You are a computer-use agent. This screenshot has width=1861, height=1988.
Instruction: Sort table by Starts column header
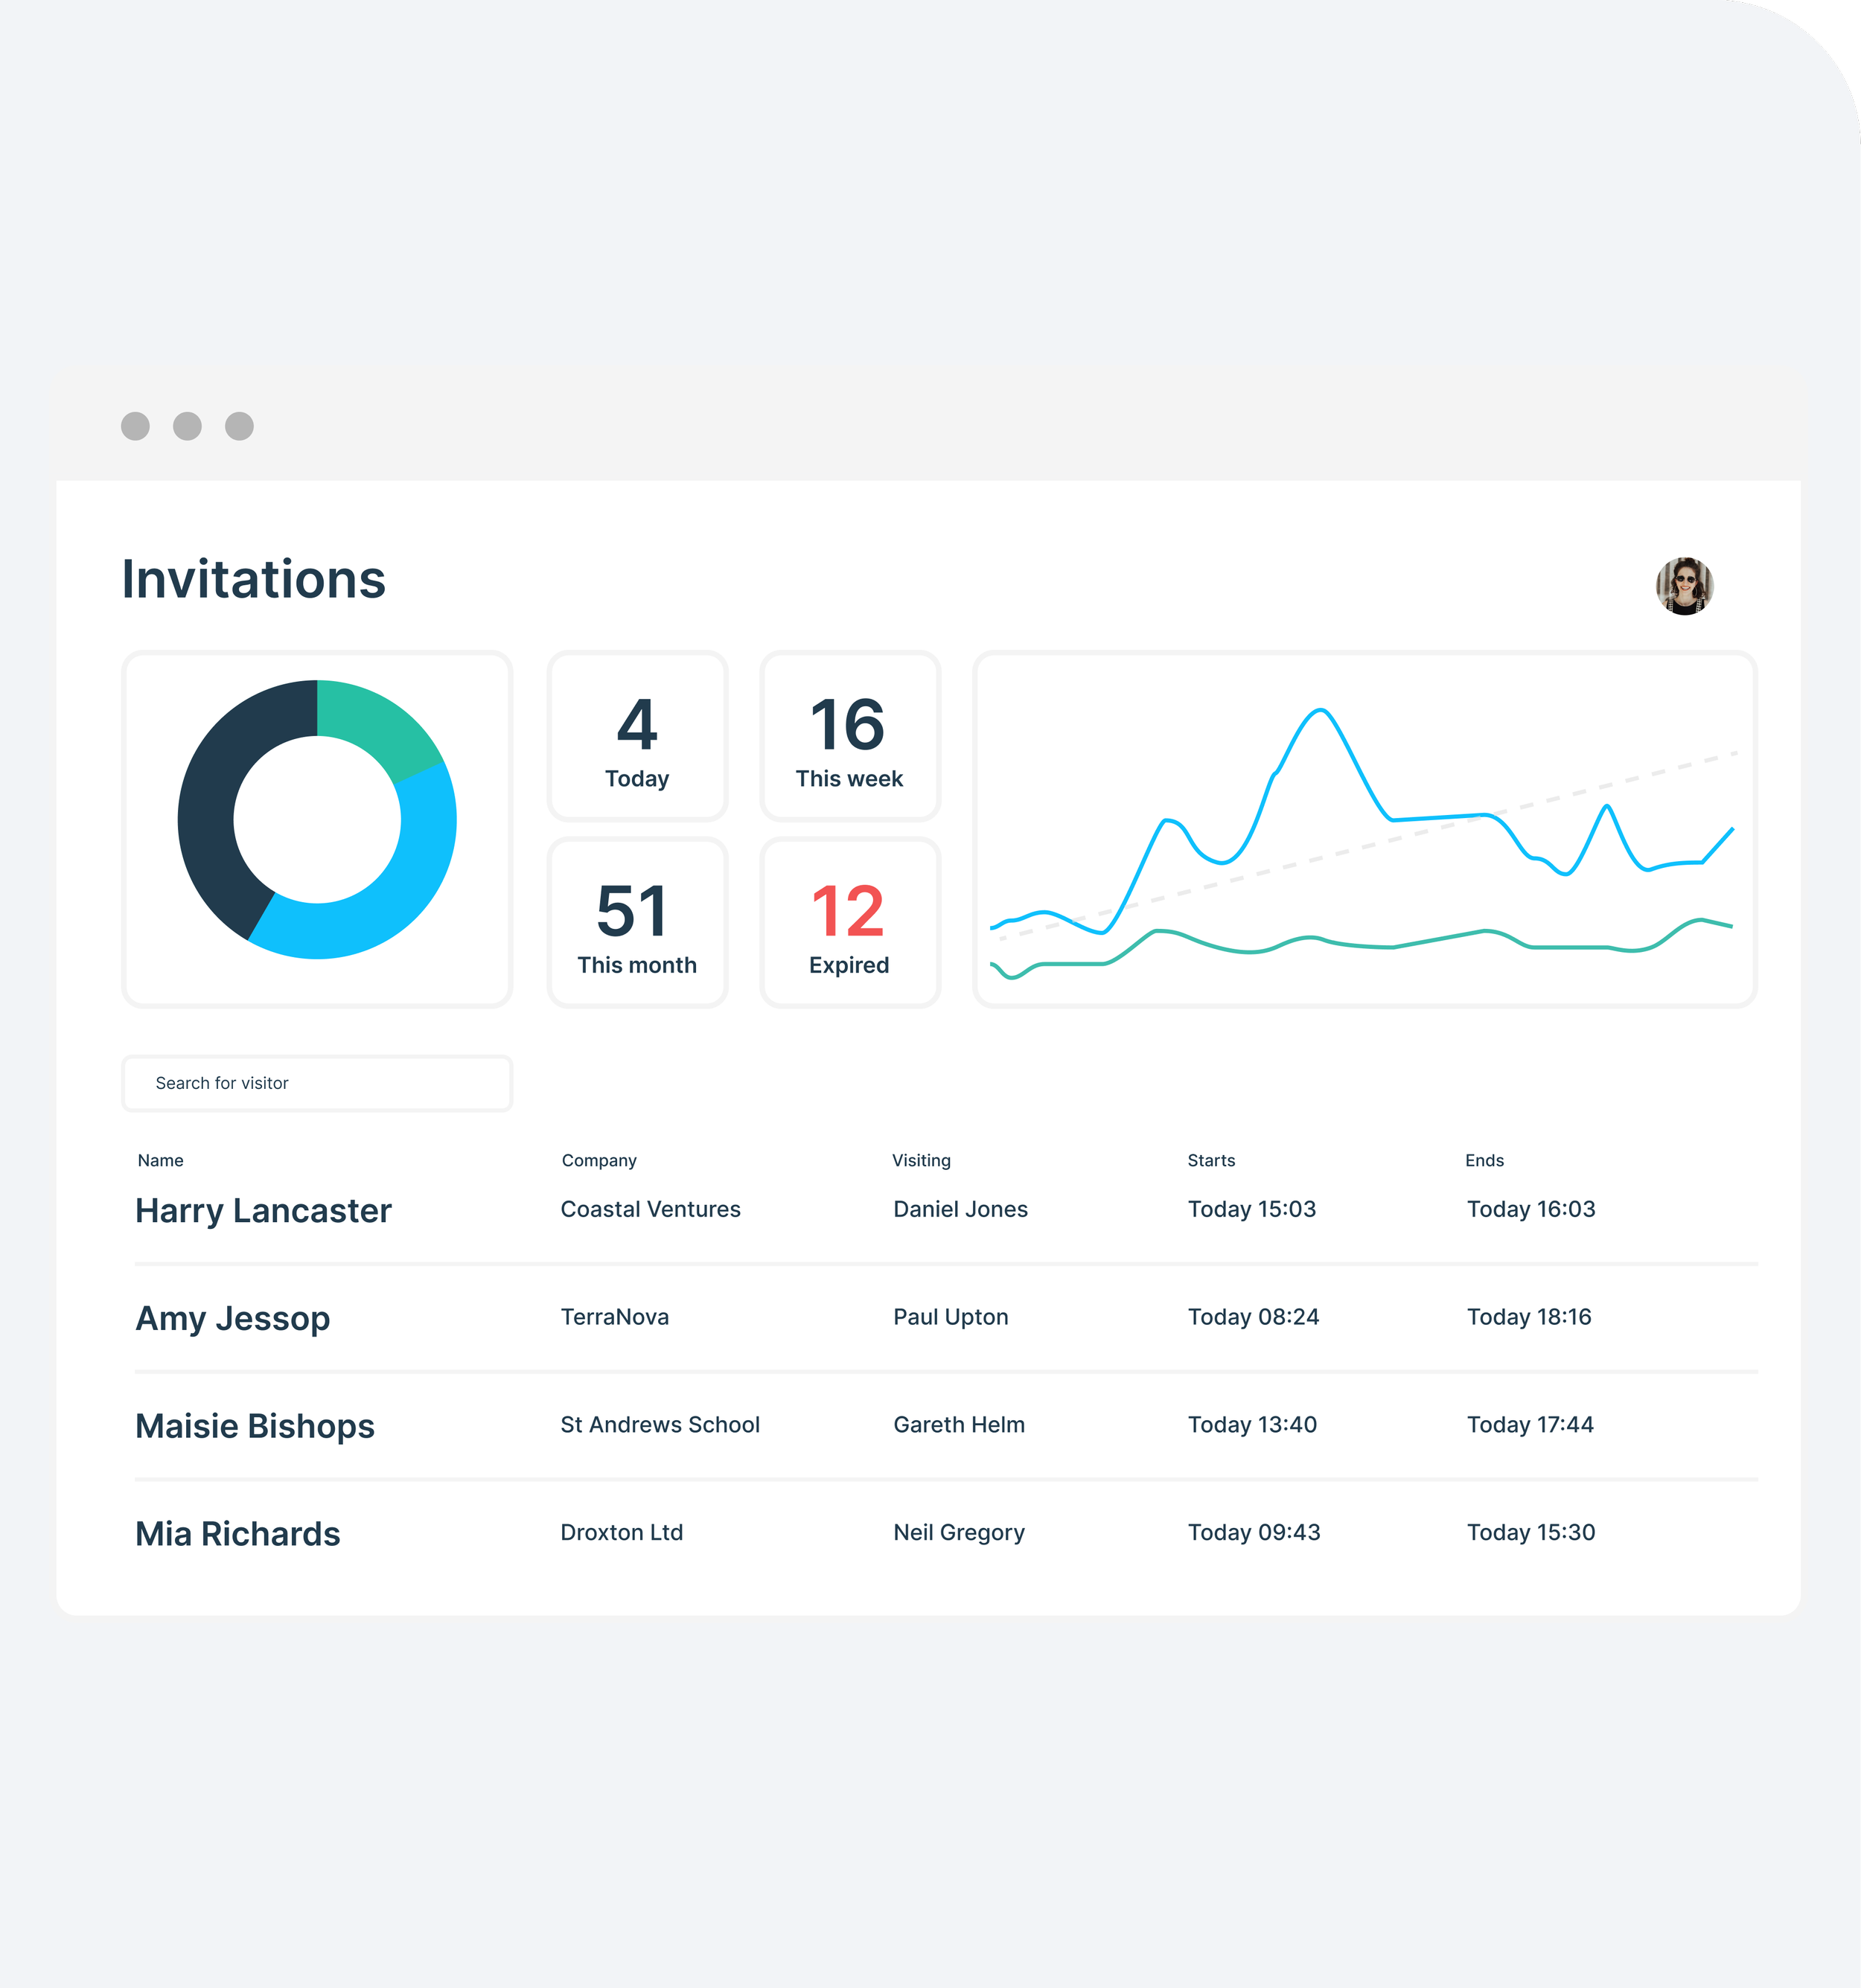pyautogui.click(x=1210, y=1160)
